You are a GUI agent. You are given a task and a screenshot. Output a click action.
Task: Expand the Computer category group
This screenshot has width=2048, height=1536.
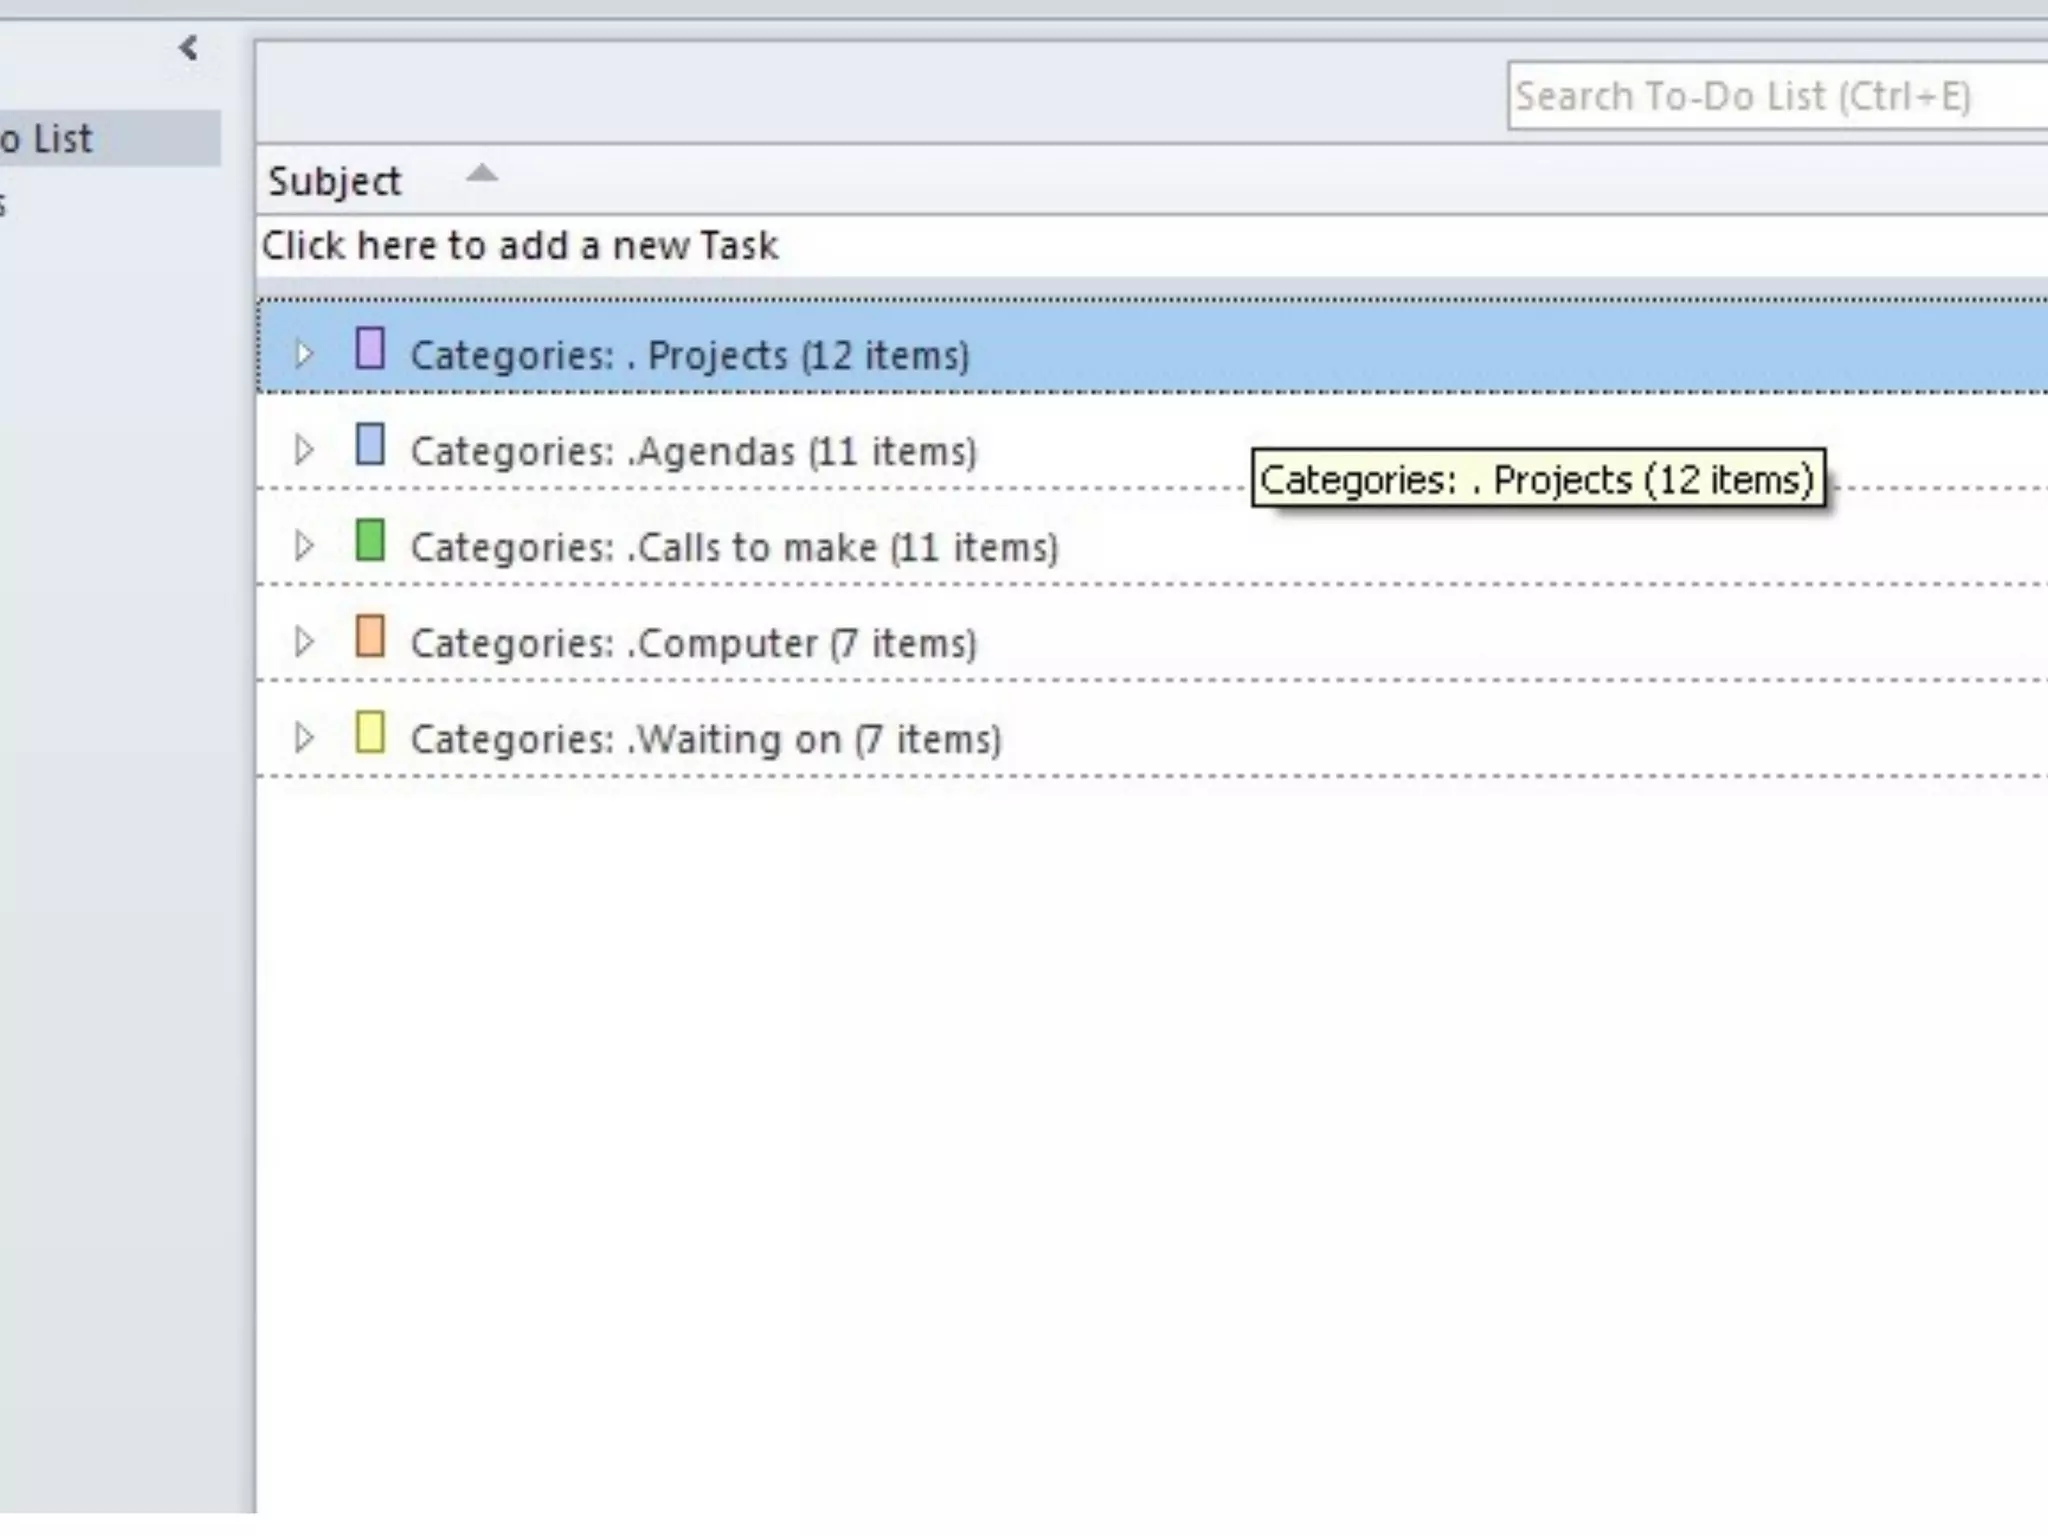pos(303,642)
